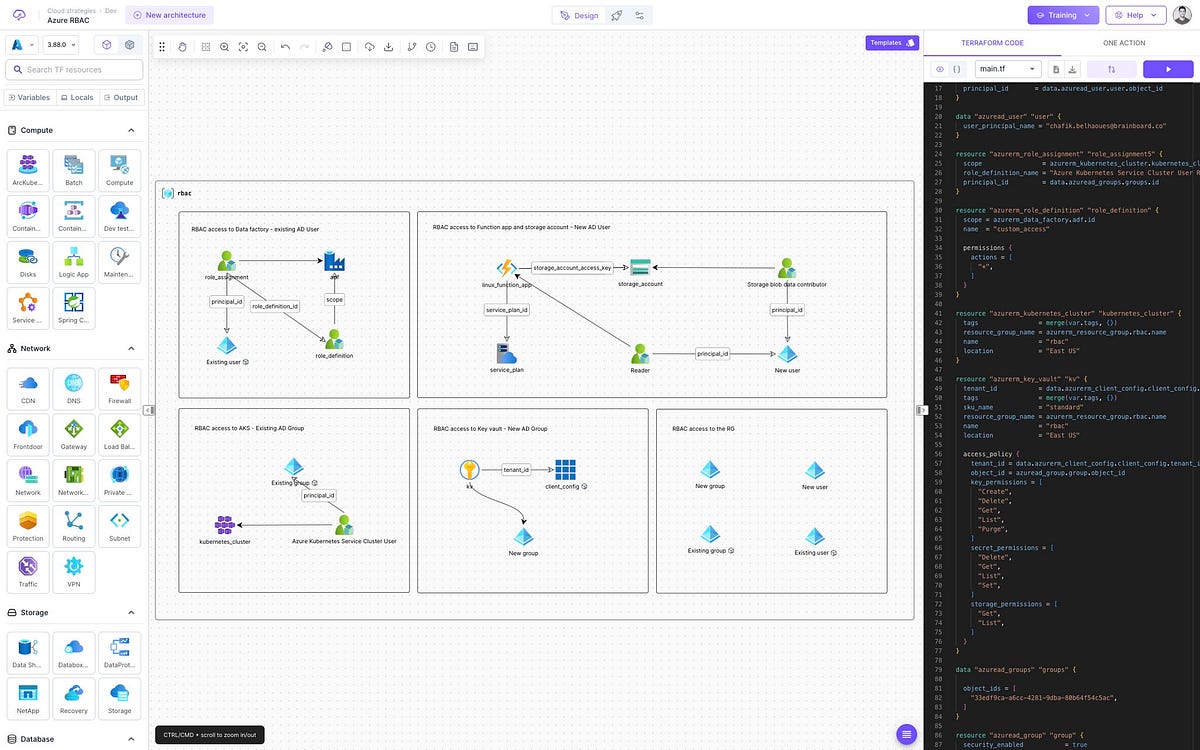Select the hand pan tool
Image resolution: width=1200 pixels, height=750 pixels.
pos(182,46)
